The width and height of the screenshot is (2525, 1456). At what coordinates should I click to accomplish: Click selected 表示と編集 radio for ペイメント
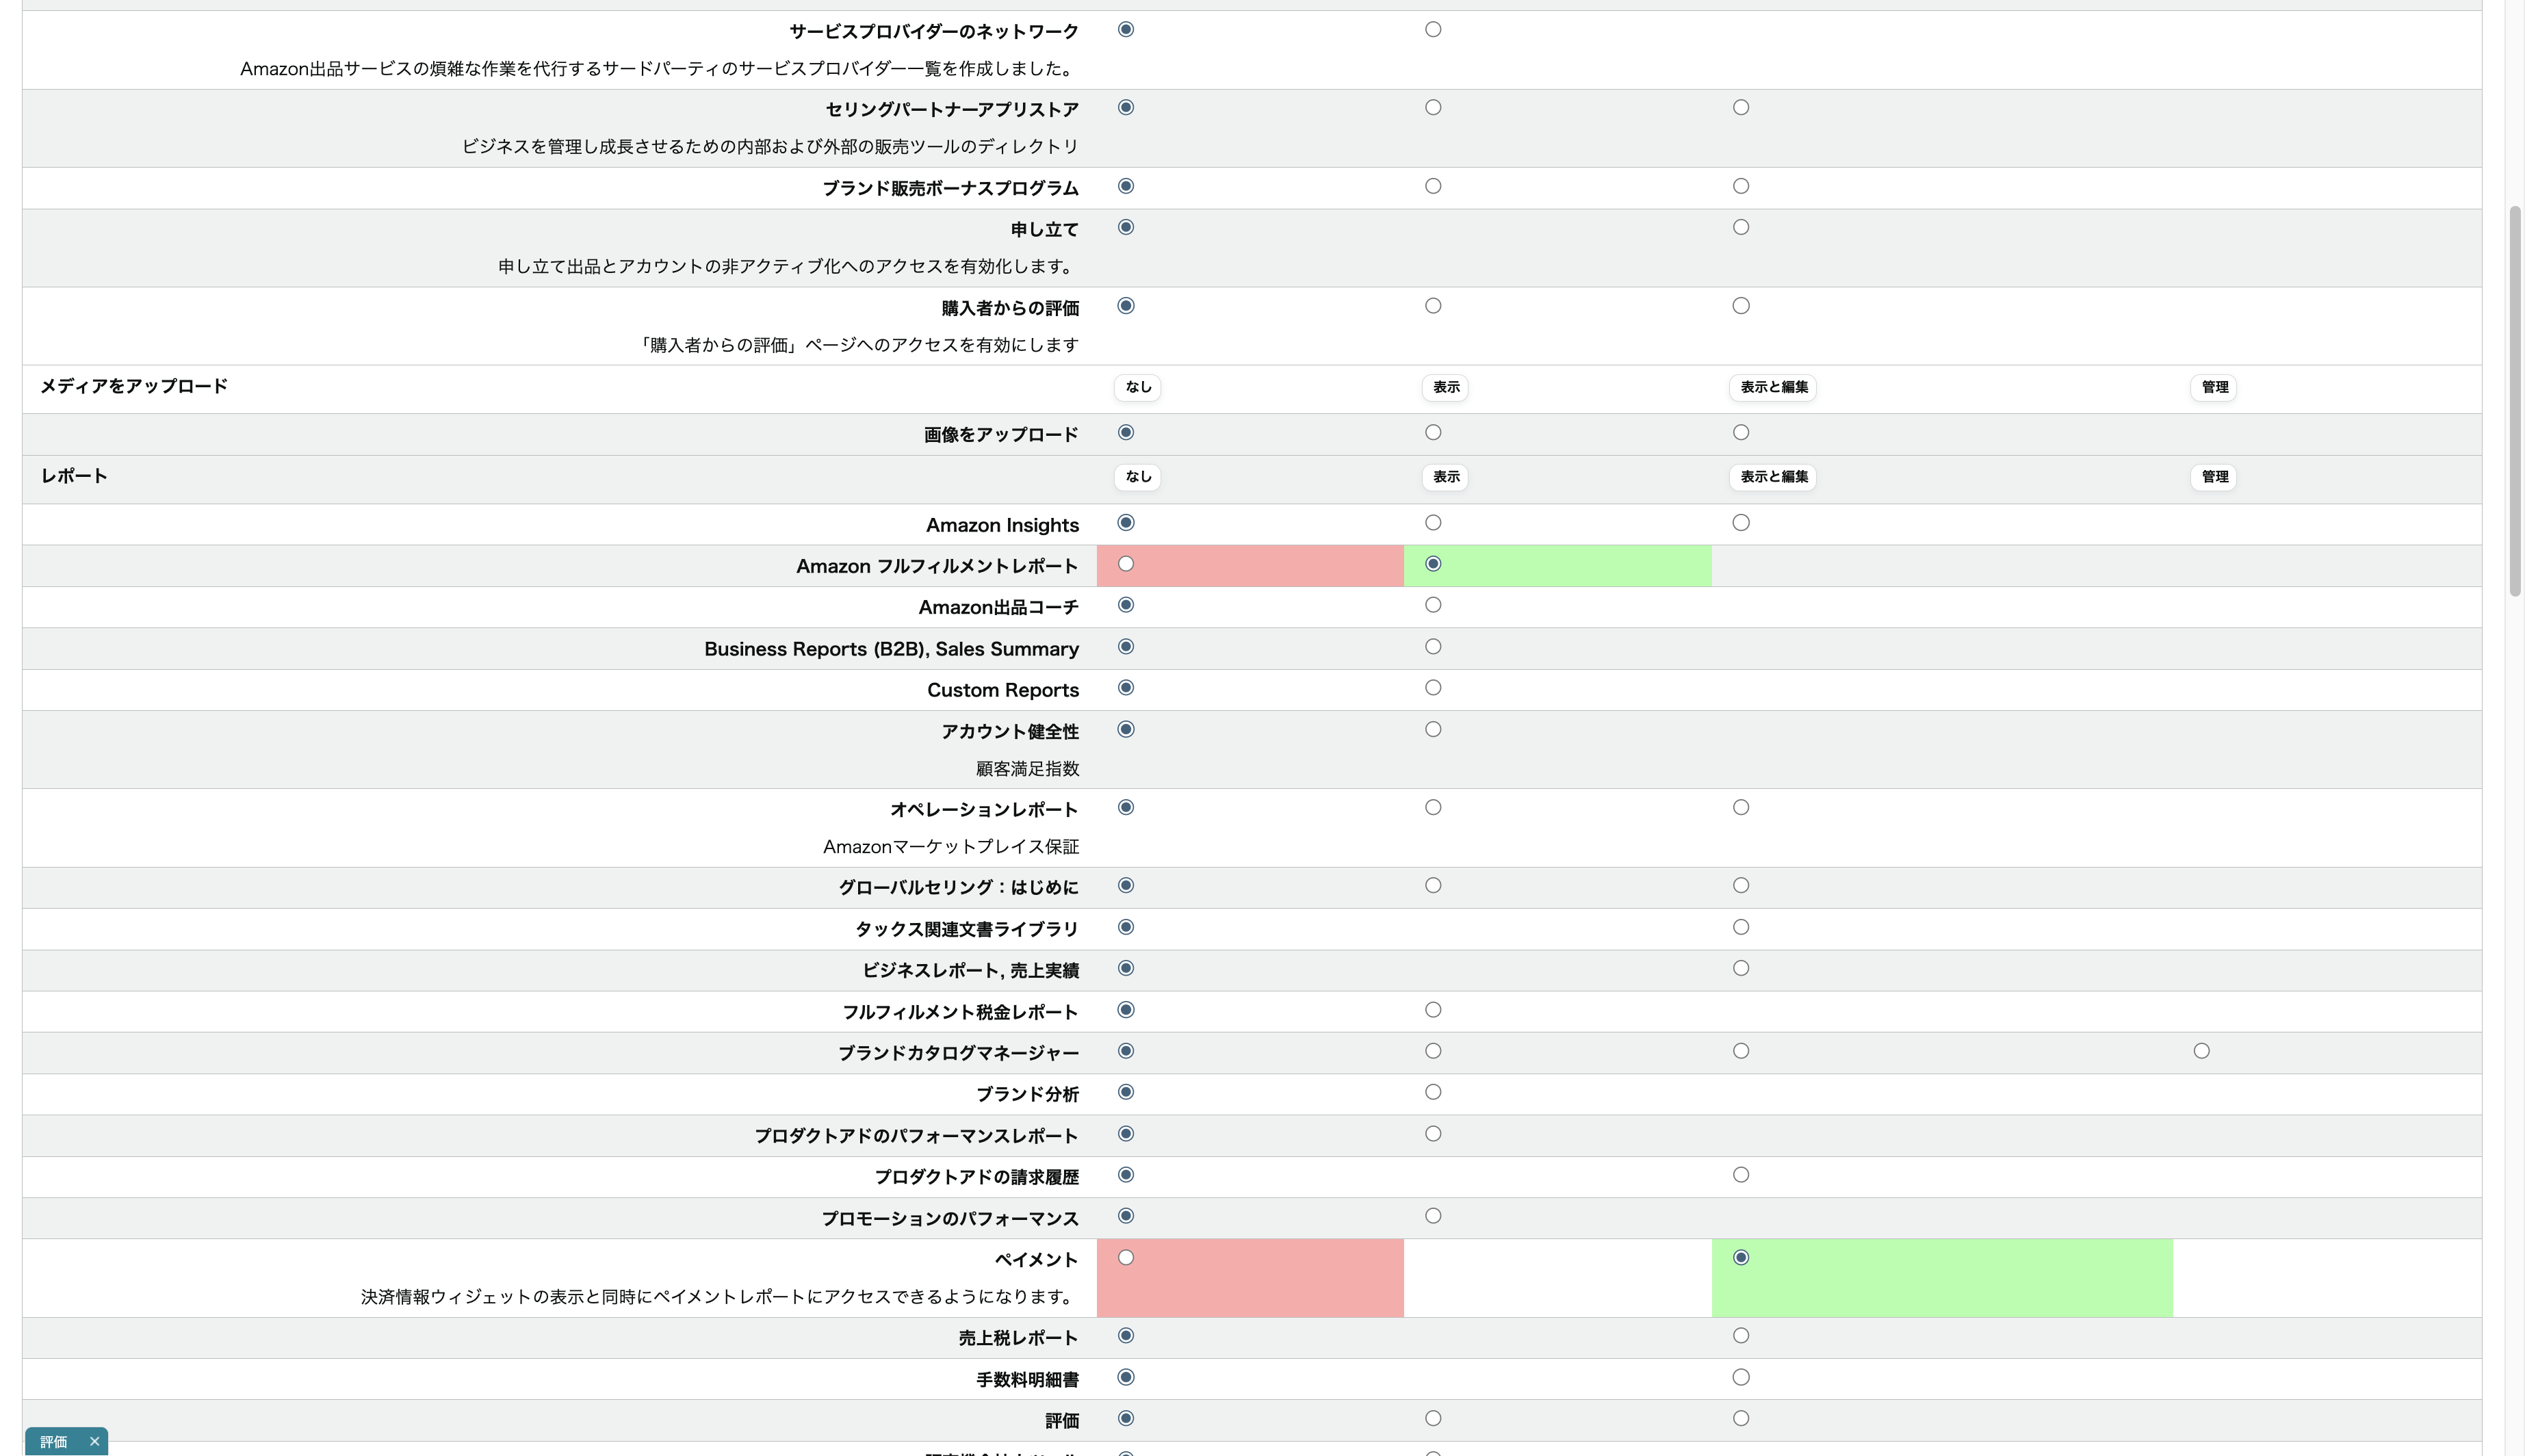(x=1741, y=1258)
